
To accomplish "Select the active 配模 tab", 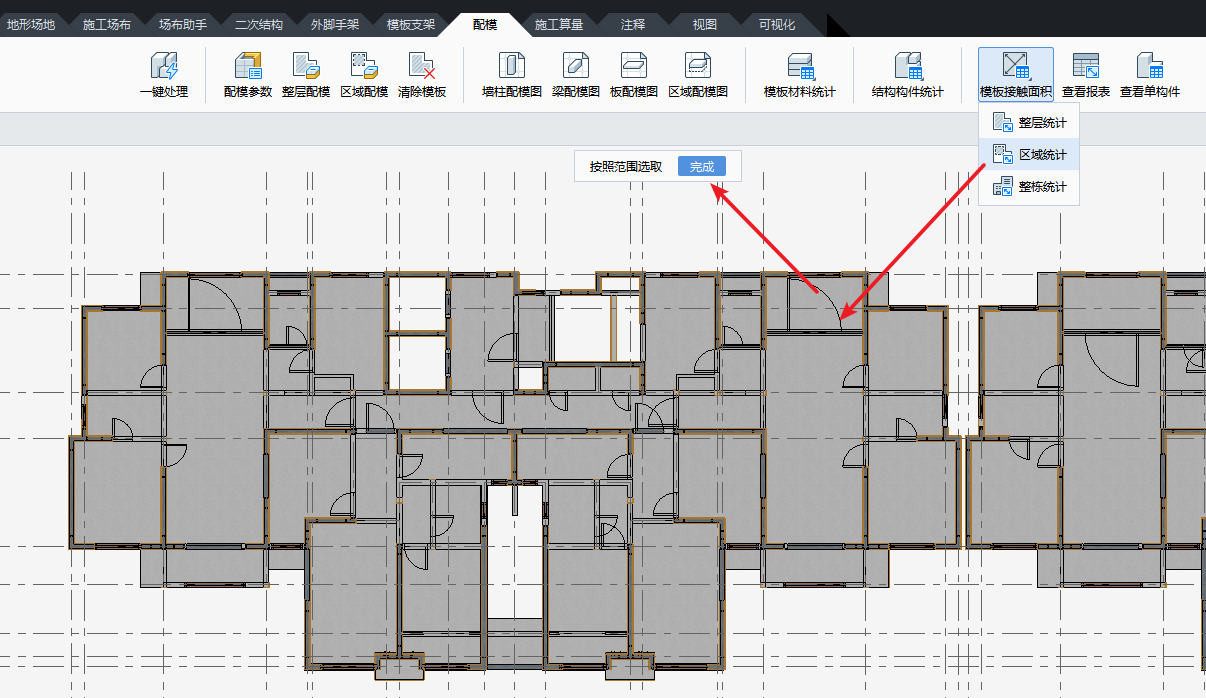I will pos(485,24).
